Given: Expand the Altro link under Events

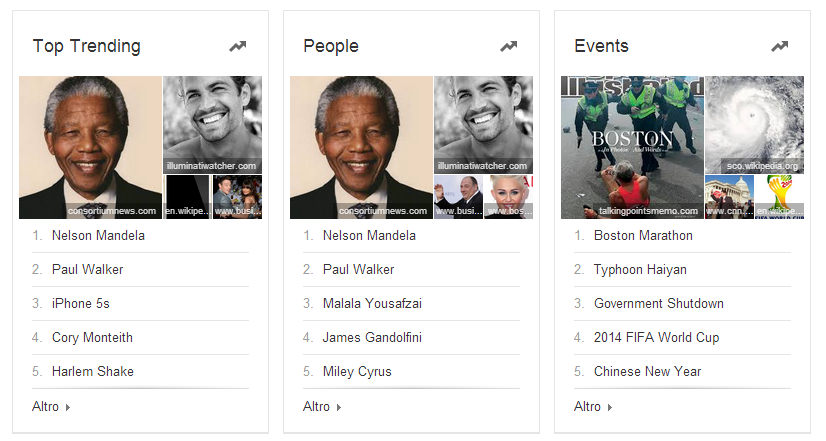Looking at the screenshot, I should [x=594, y=406].
